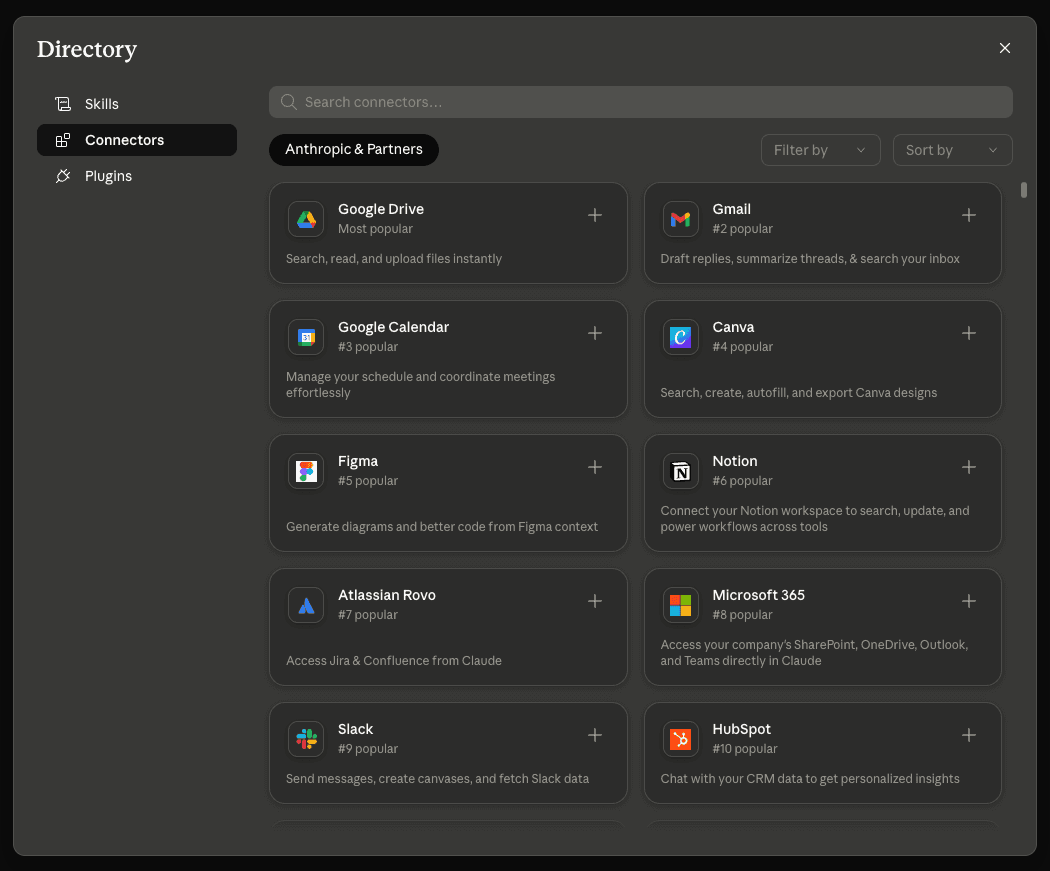The width and height of the screenshot is (1050, 871).
Task: Go to the Plugins section
Action: [x=137, y=176]
